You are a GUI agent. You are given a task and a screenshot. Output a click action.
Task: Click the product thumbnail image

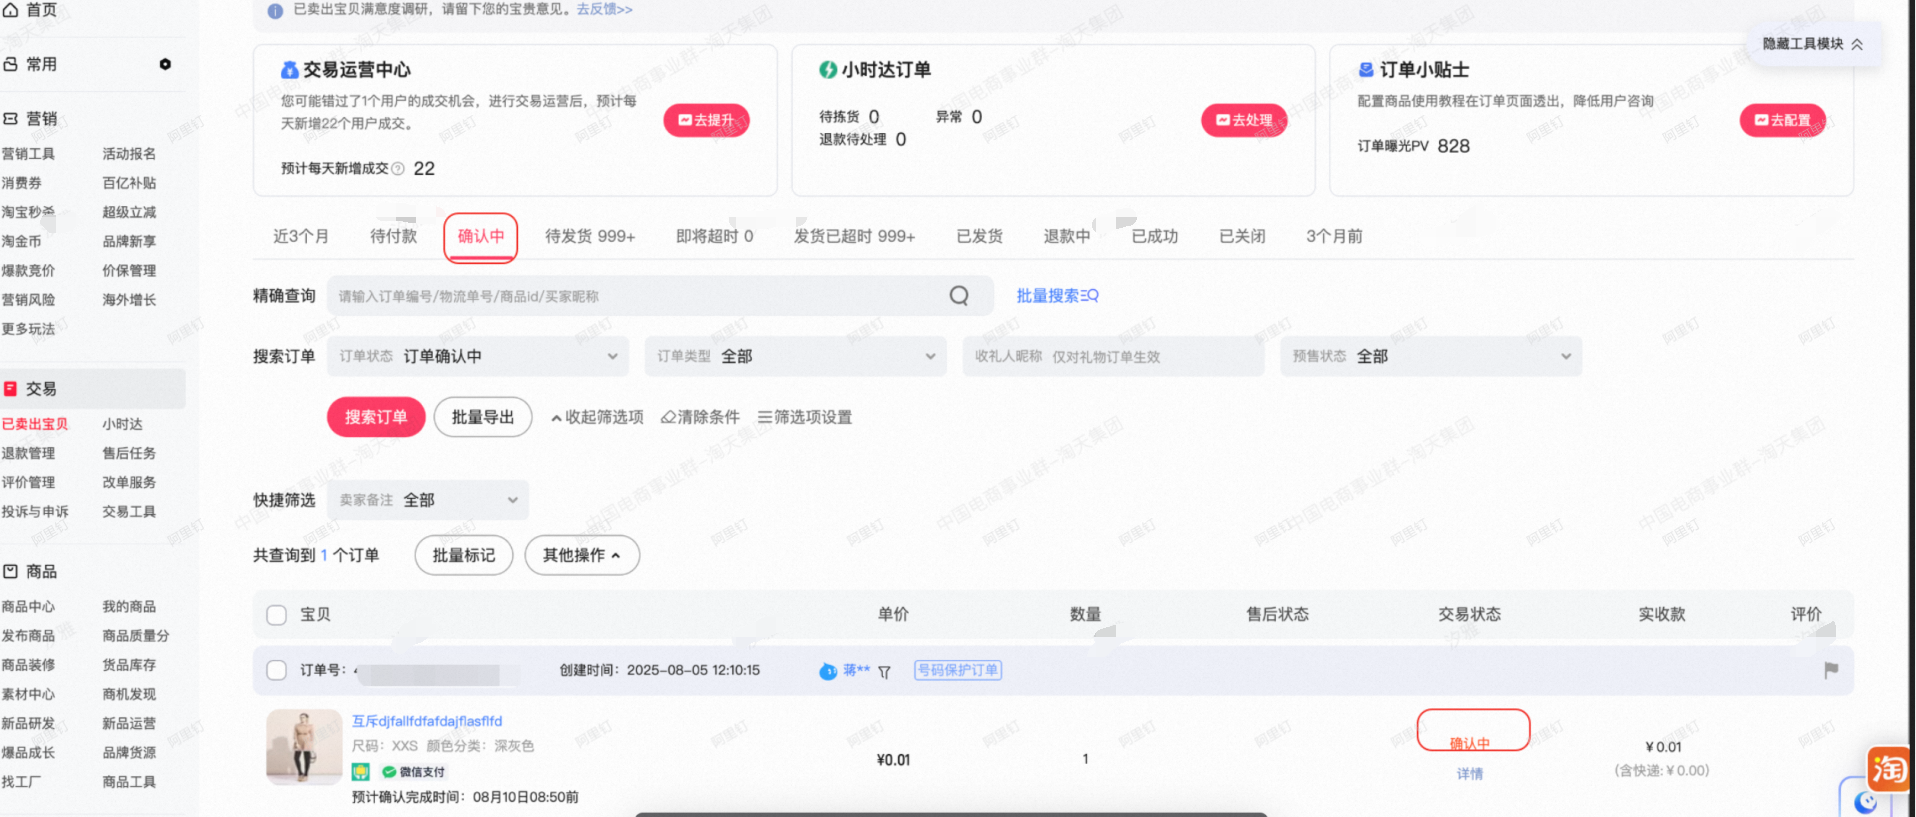(x=304, y=748)
